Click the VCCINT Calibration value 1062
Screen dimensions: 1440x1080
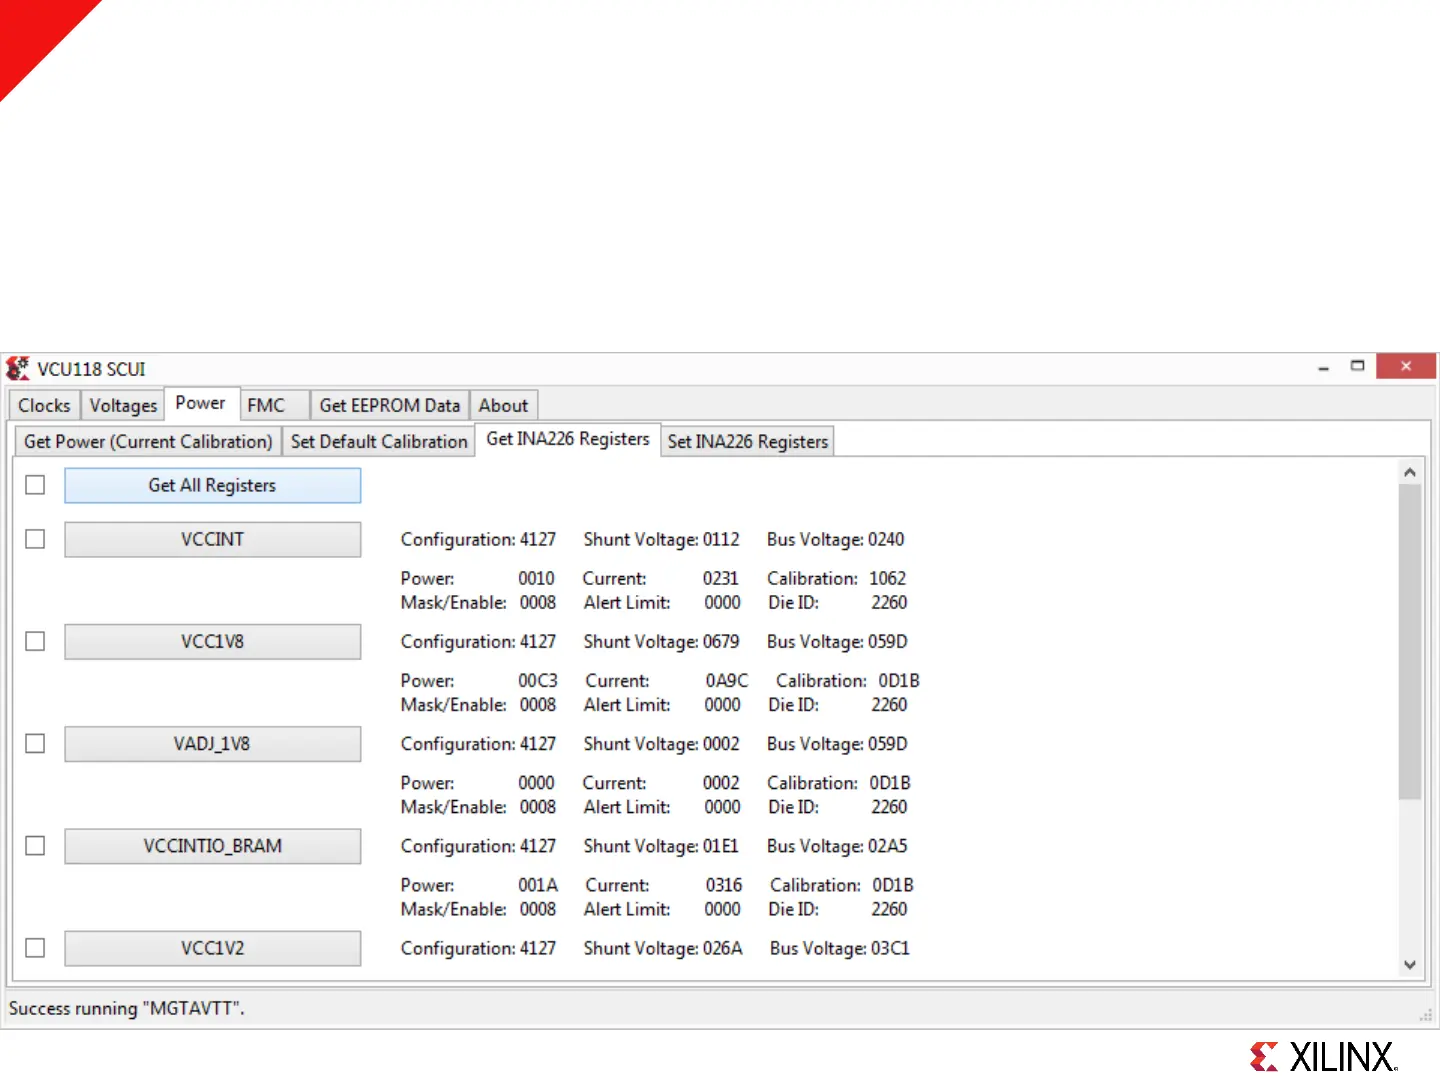887,578
